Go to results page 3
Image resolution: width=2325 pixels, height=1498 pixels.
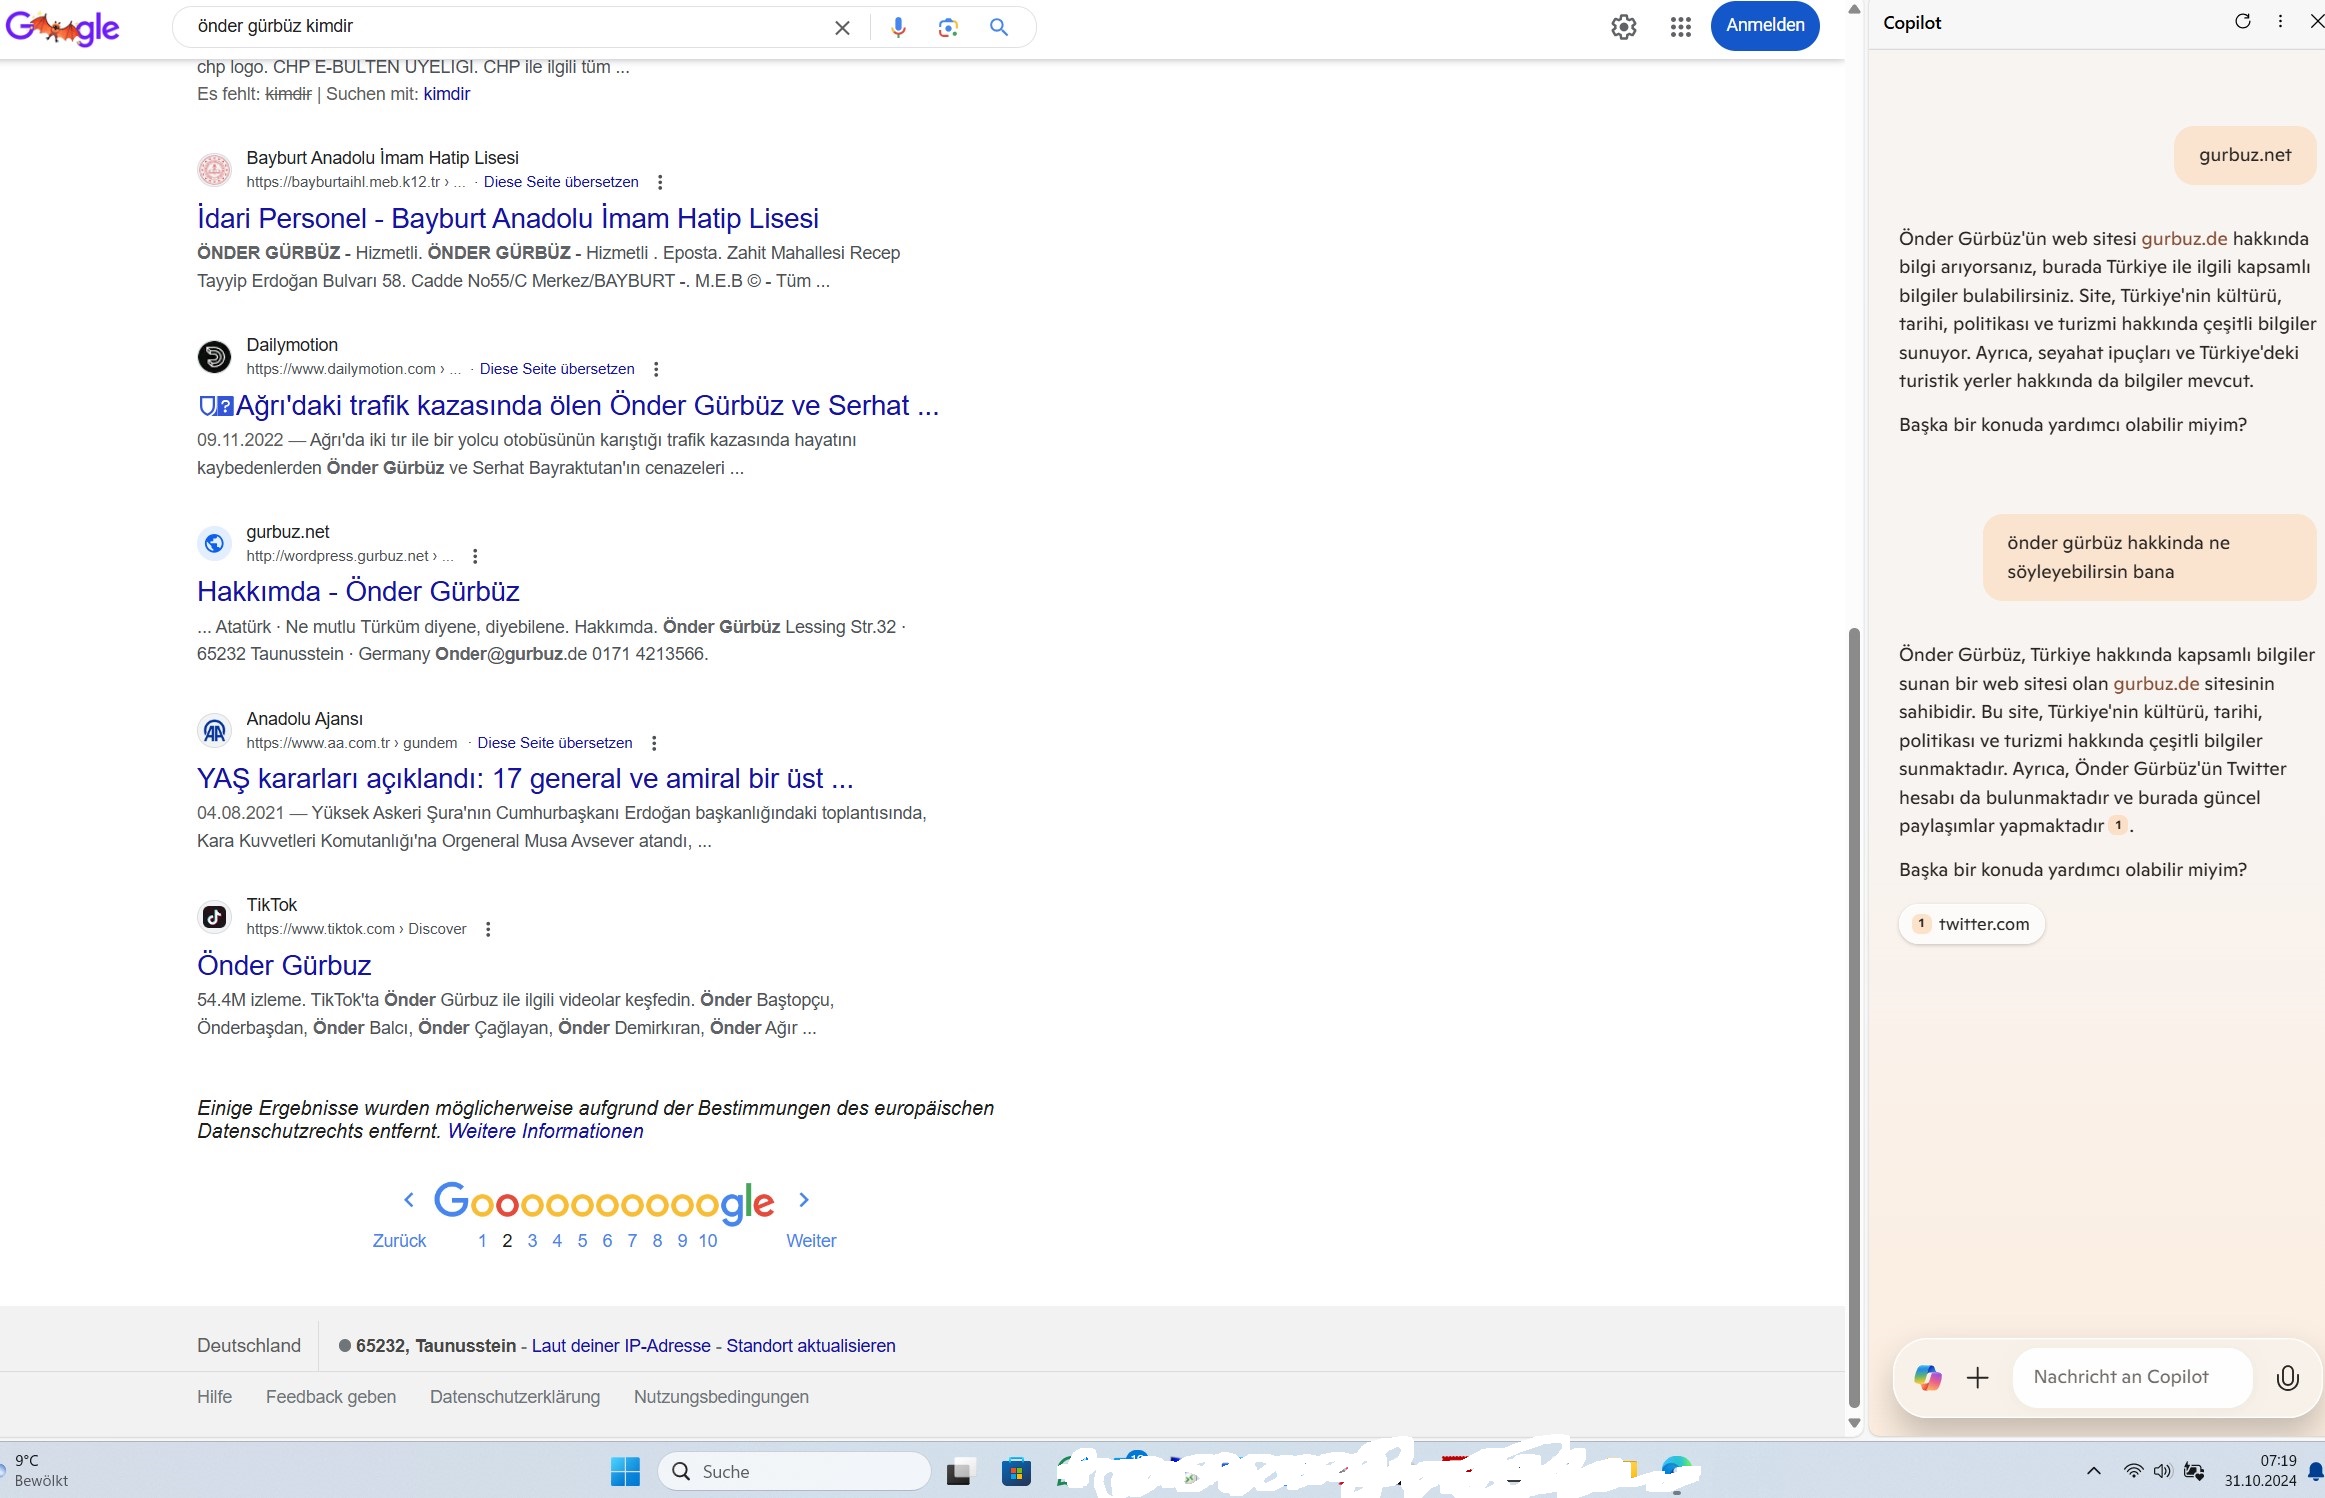point(532,1240)
